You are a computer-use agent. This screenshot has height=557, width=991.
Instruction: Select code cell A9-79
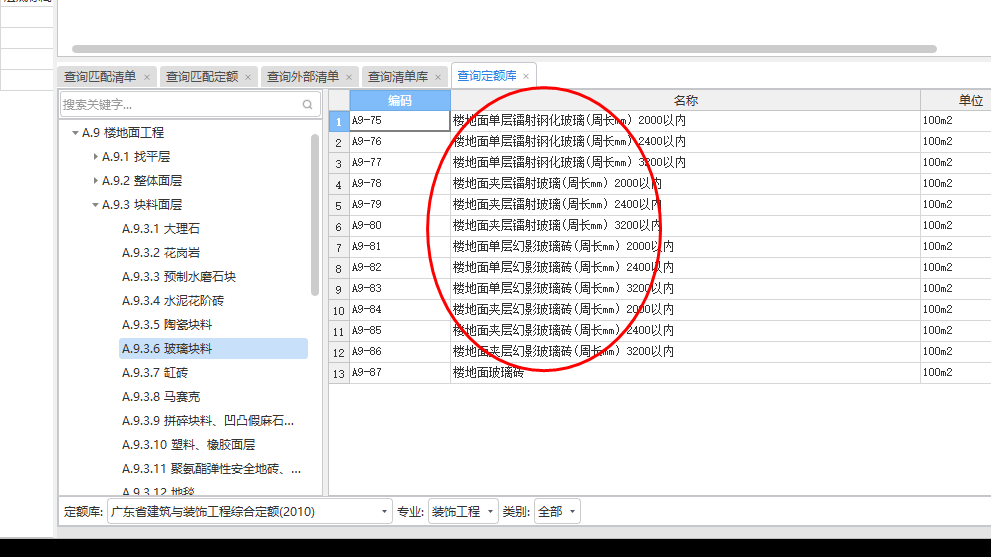pyautogui.click(x=400, y=204)
